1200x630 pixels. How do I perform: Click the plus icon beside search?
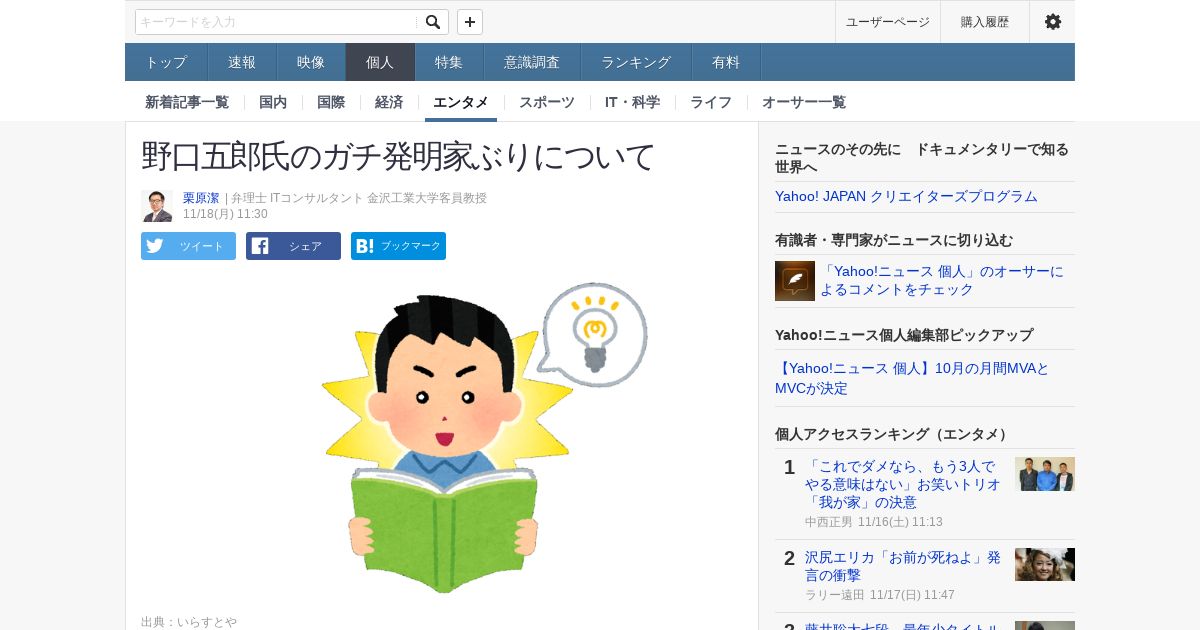tap(470, 22)
